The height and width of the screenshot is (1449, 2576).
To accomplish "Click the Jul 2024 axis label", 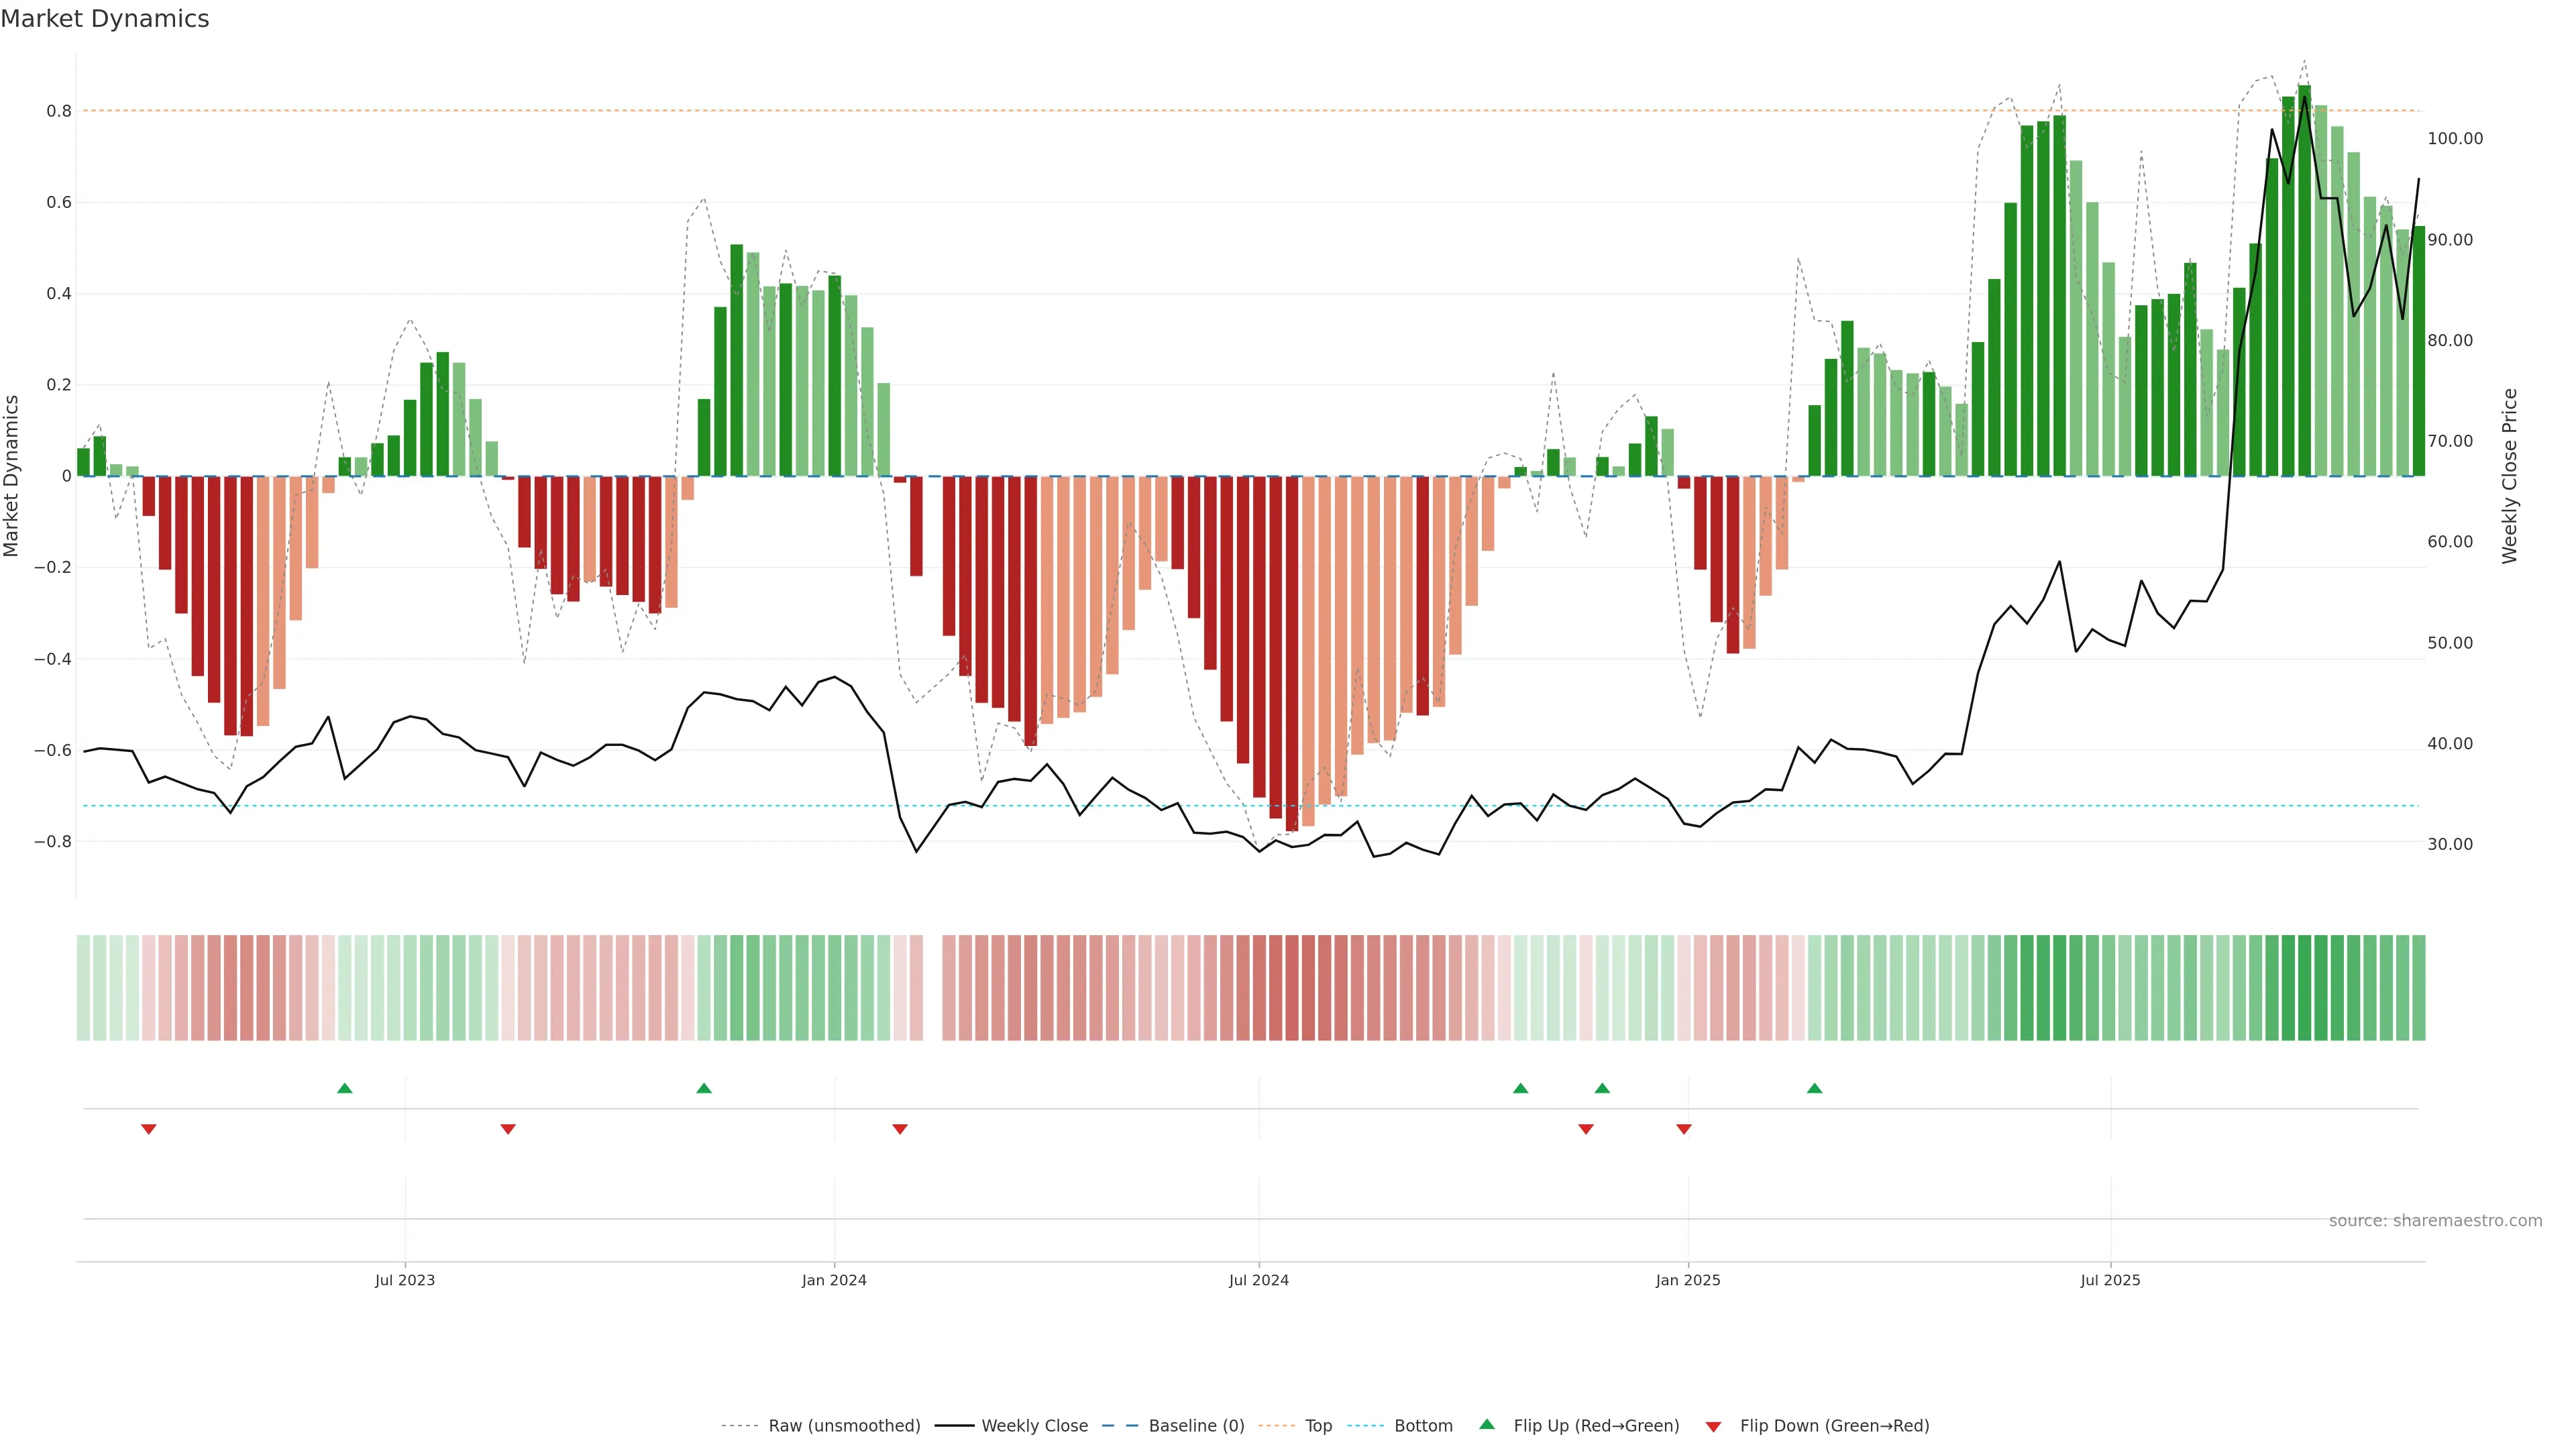I will [x=1258, y=1280].
